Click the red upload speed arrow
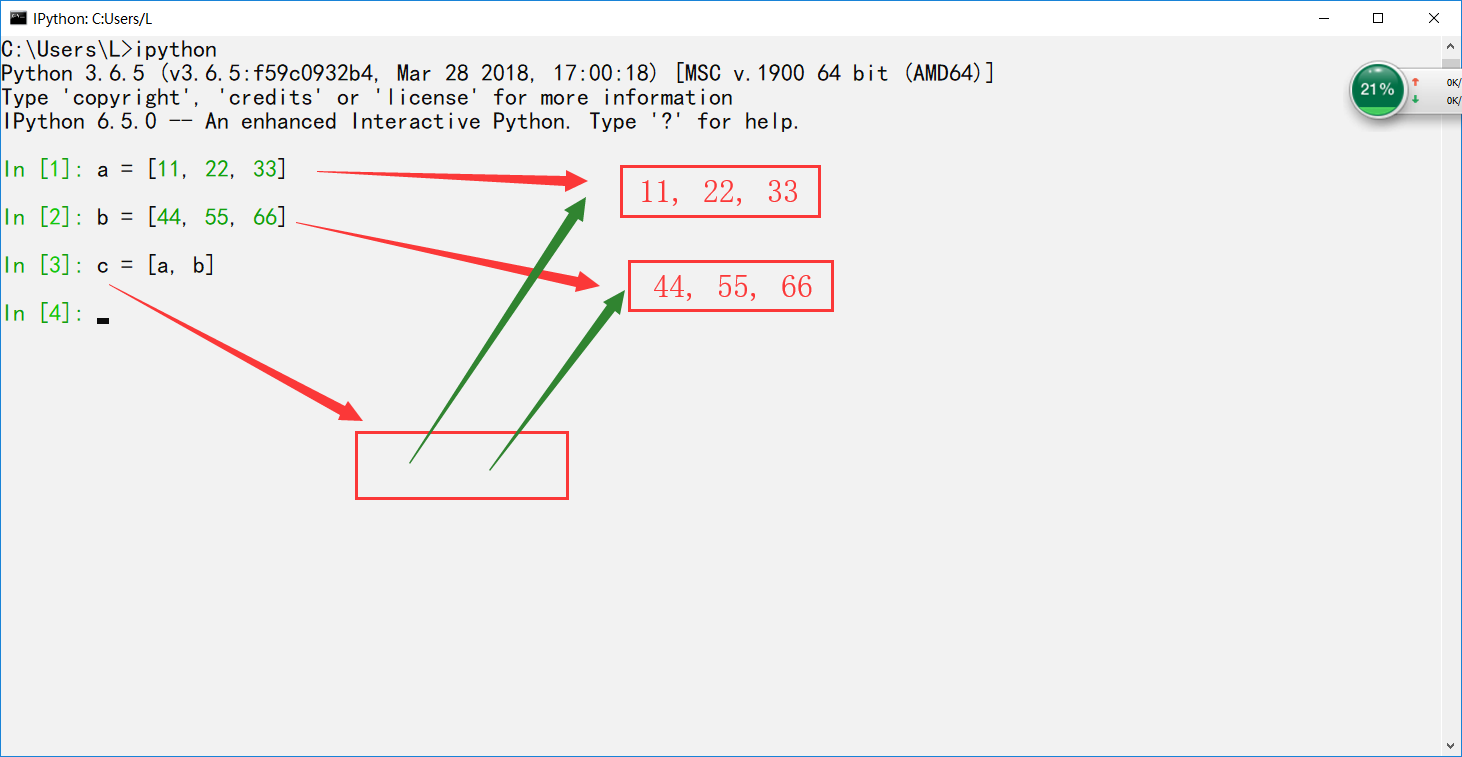 [x=1415, y=83]
